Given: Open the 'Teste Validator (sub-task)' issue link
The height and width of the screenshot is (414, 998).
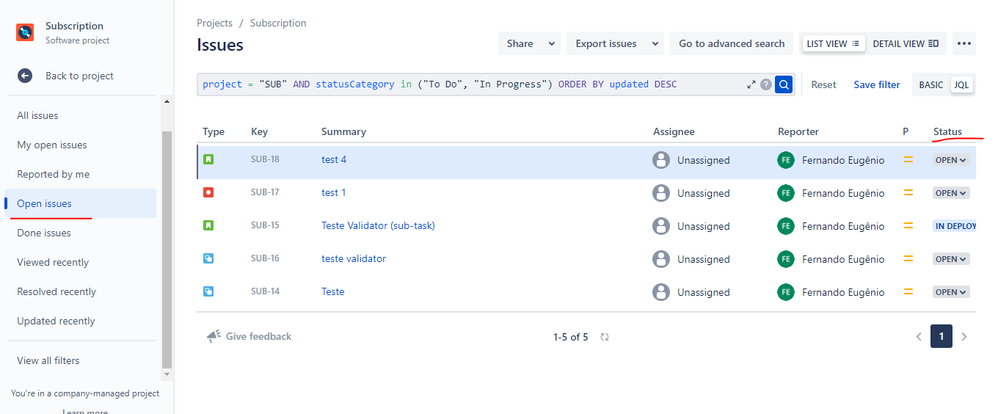Looking at the screenshot, I should tap(378, 225).
